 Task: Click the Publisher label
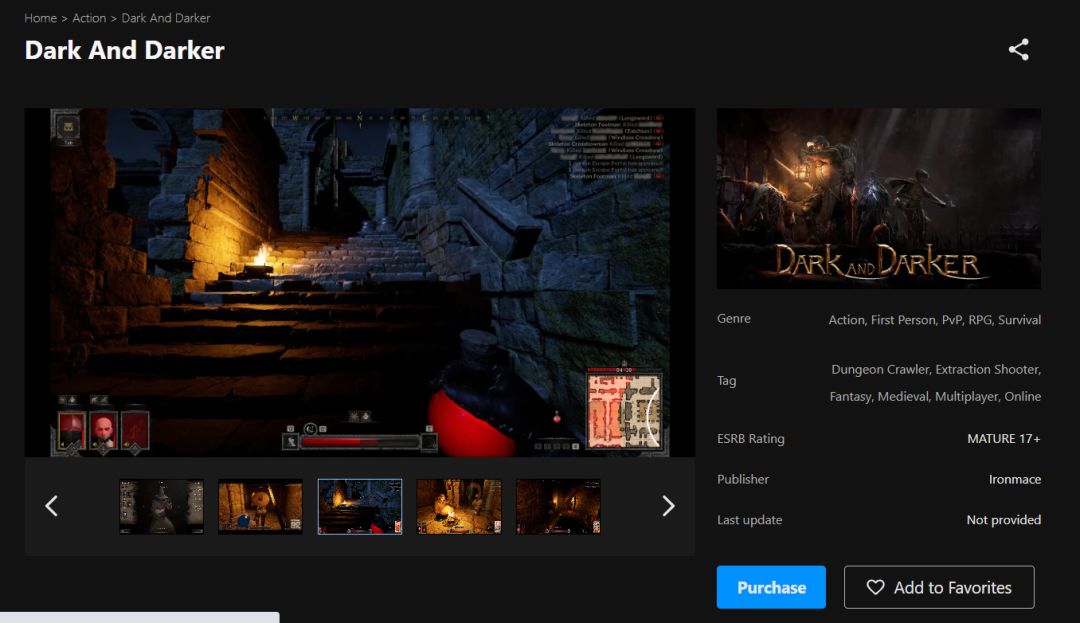tap(742, 479)
